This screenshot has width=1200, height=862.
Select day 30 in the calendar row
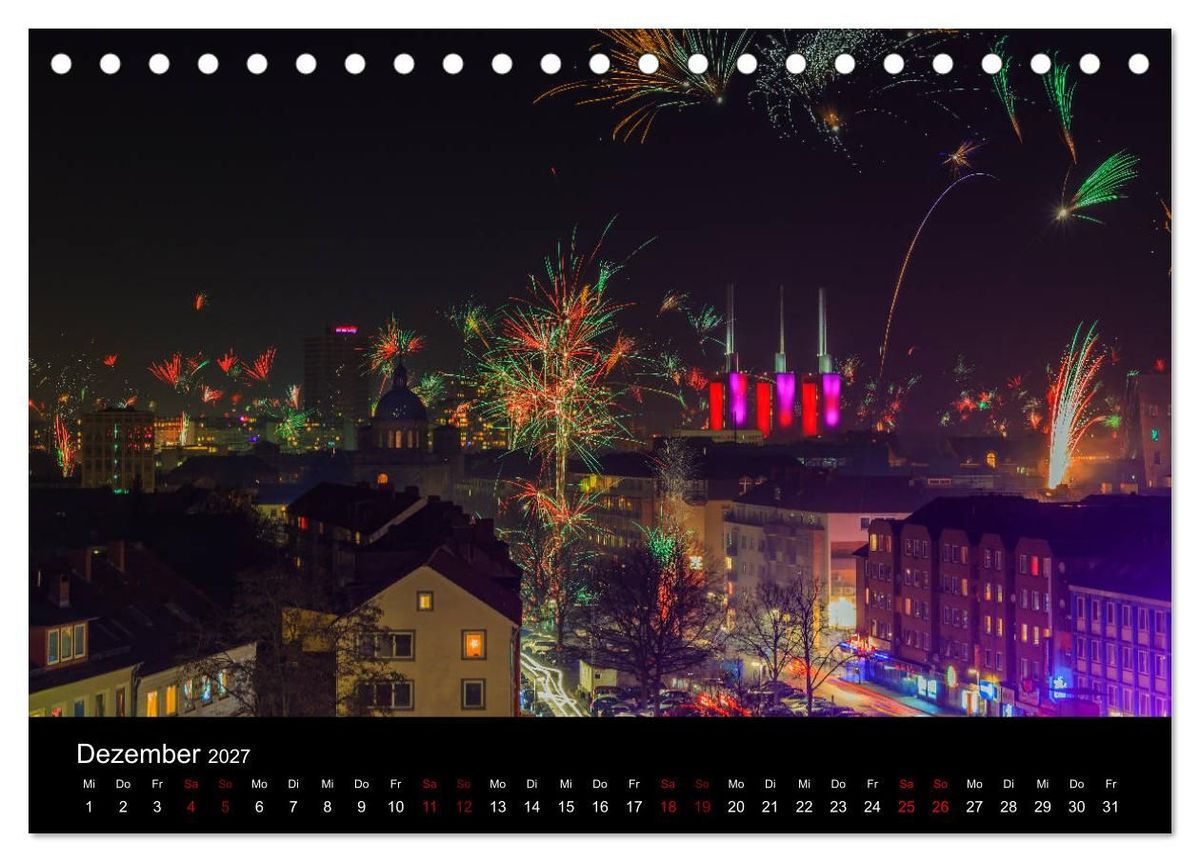[x=1076, y=807]
